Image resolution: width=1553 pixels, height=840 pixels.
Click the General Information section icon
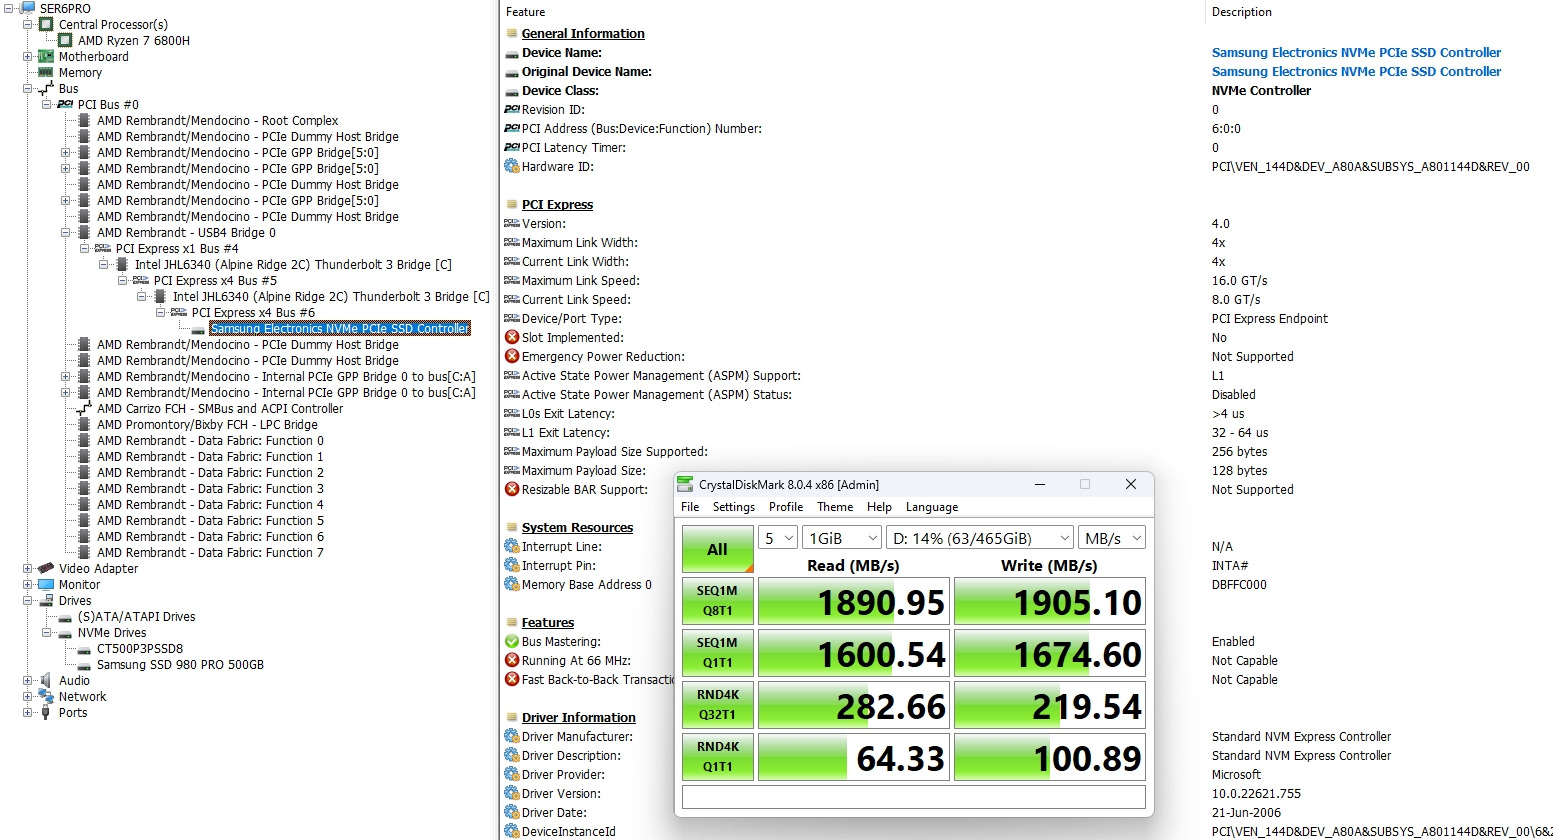pos(512,33)
